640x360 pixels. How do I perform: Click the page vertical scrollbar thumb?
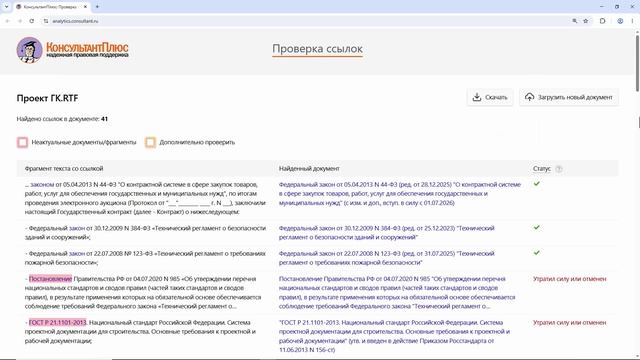pos(637,63)
